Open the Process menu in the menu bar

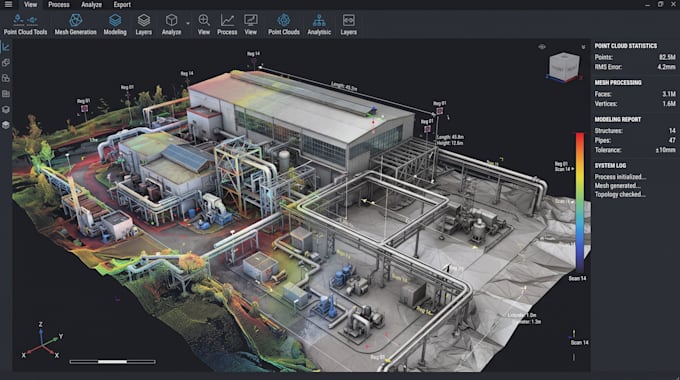point(59,5)
